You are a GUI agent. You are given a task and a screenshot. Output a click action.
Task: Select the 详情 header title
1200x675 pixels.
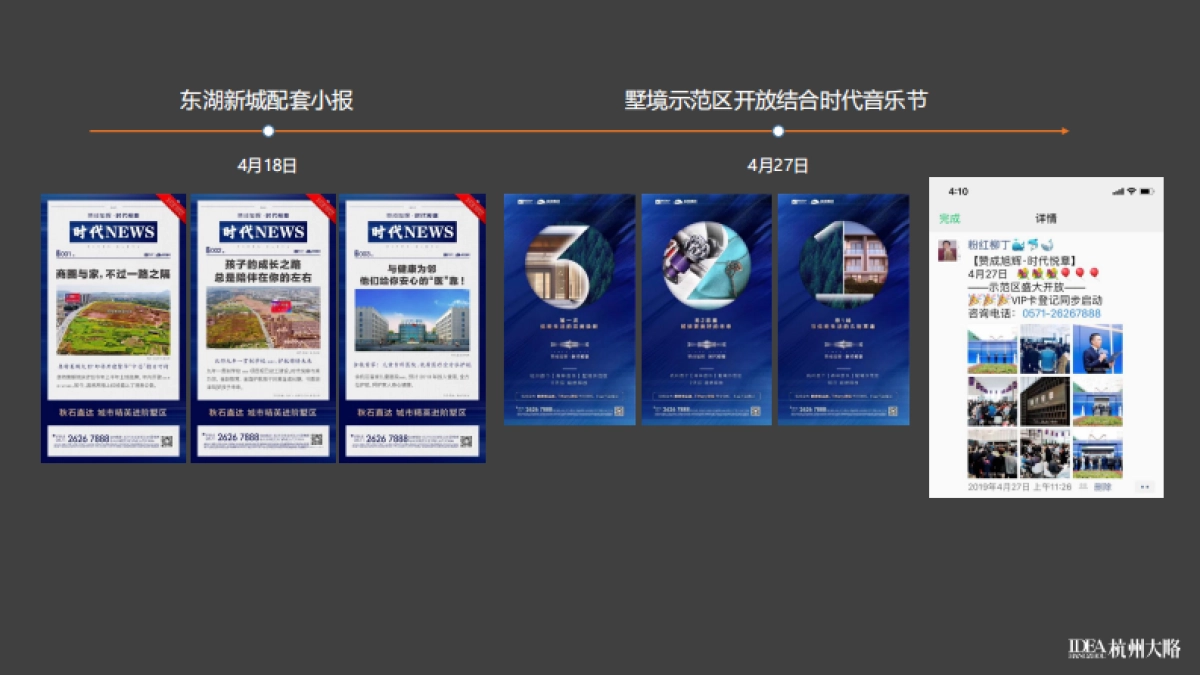pos(1045,216)
